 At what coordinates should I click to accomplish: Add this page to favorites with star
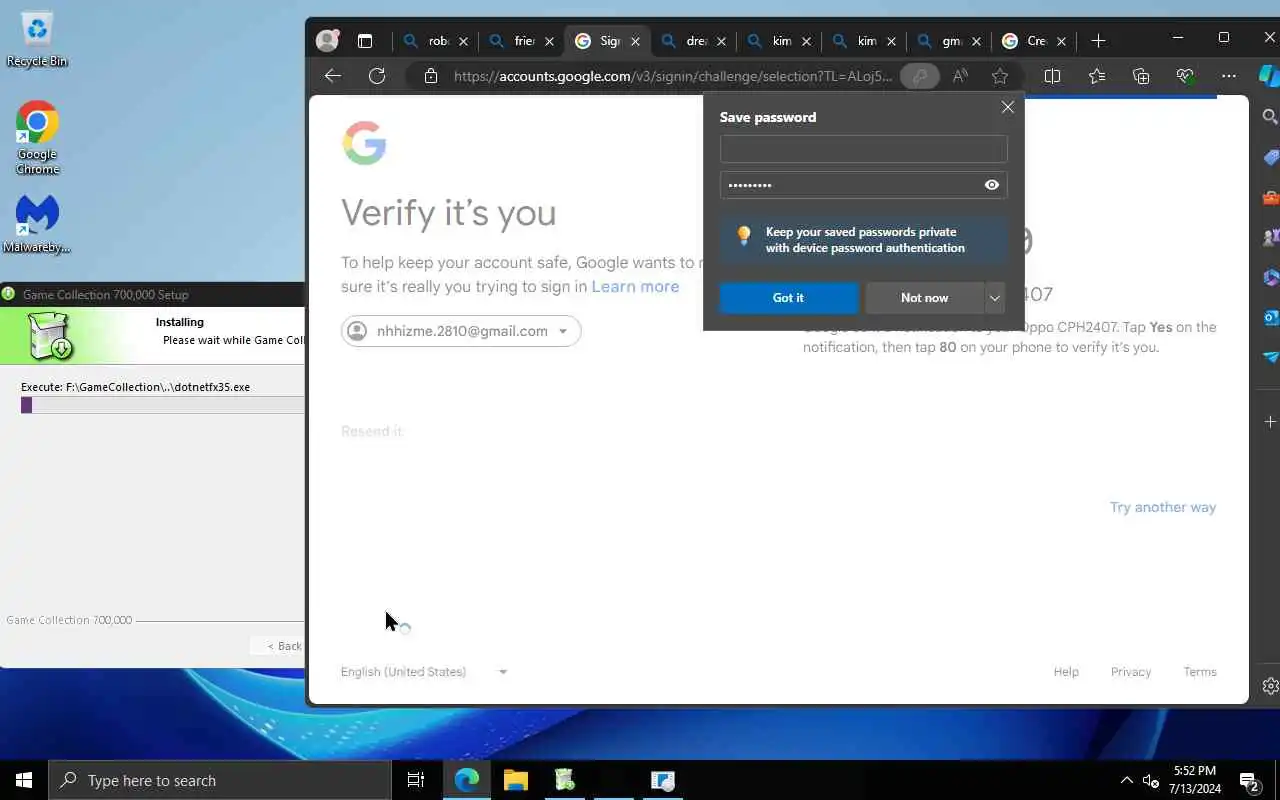tap(1000, 76)
